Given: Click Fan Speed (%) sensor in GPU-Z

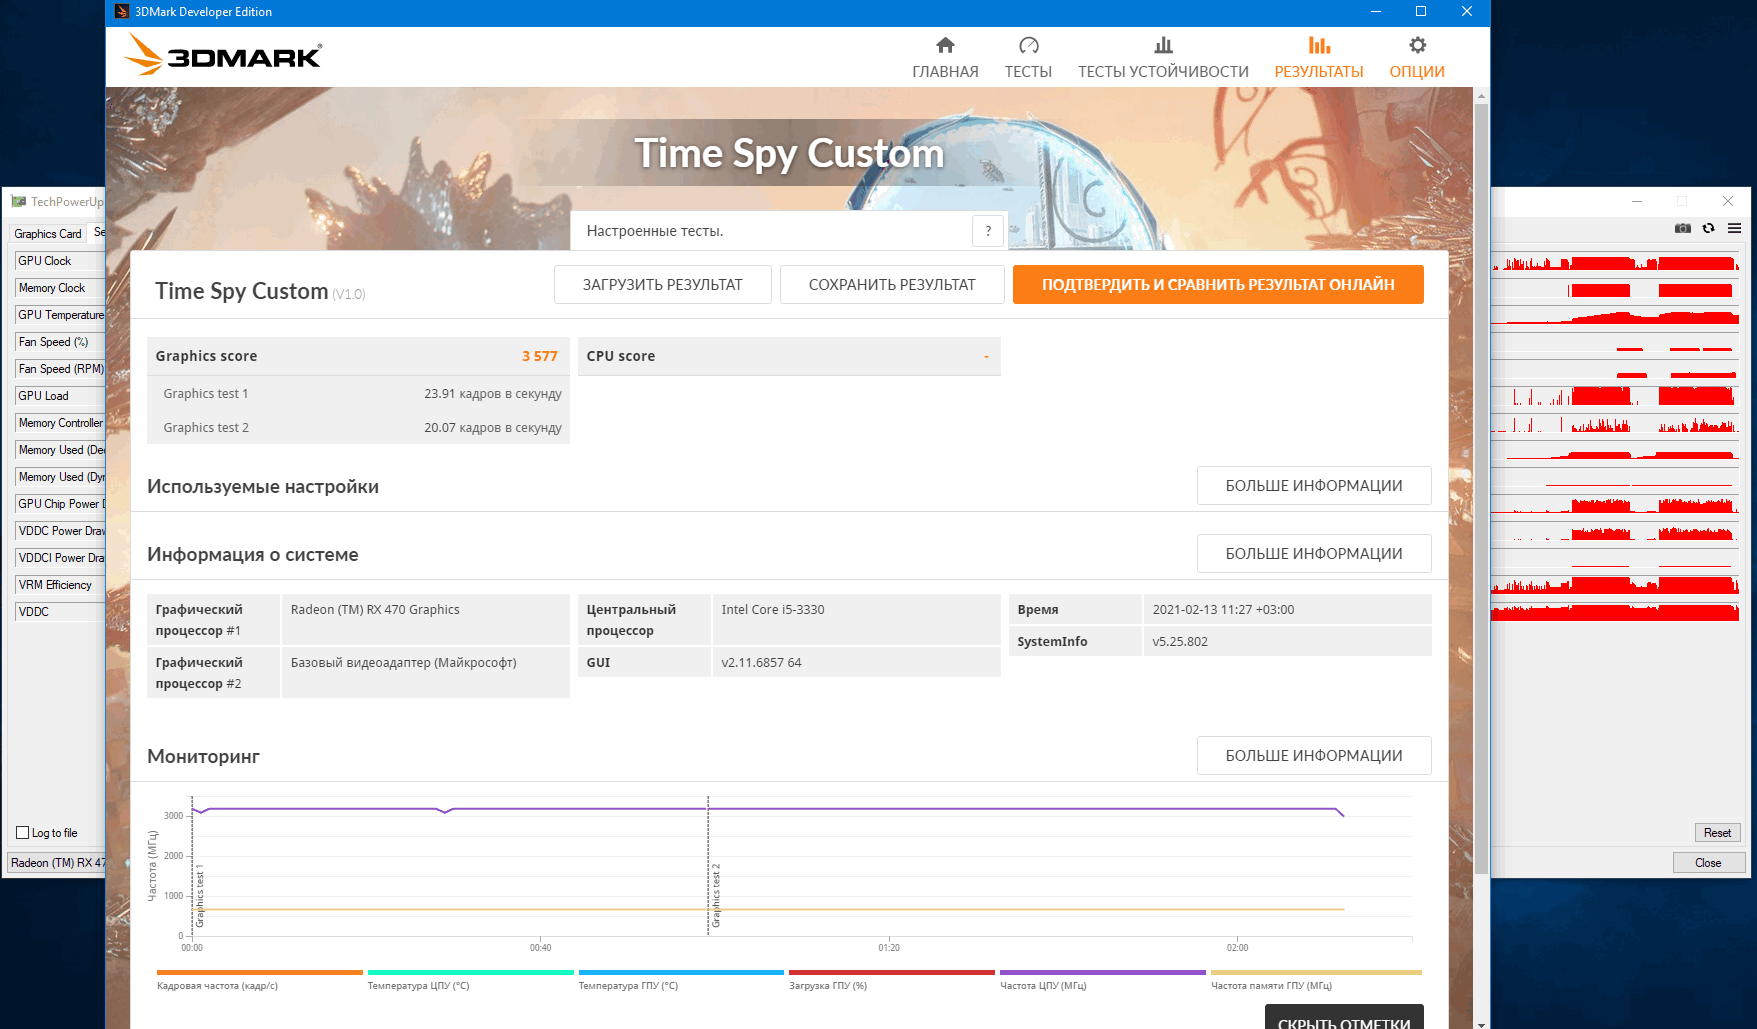Looking at the screenshot, I should point(60,342).
